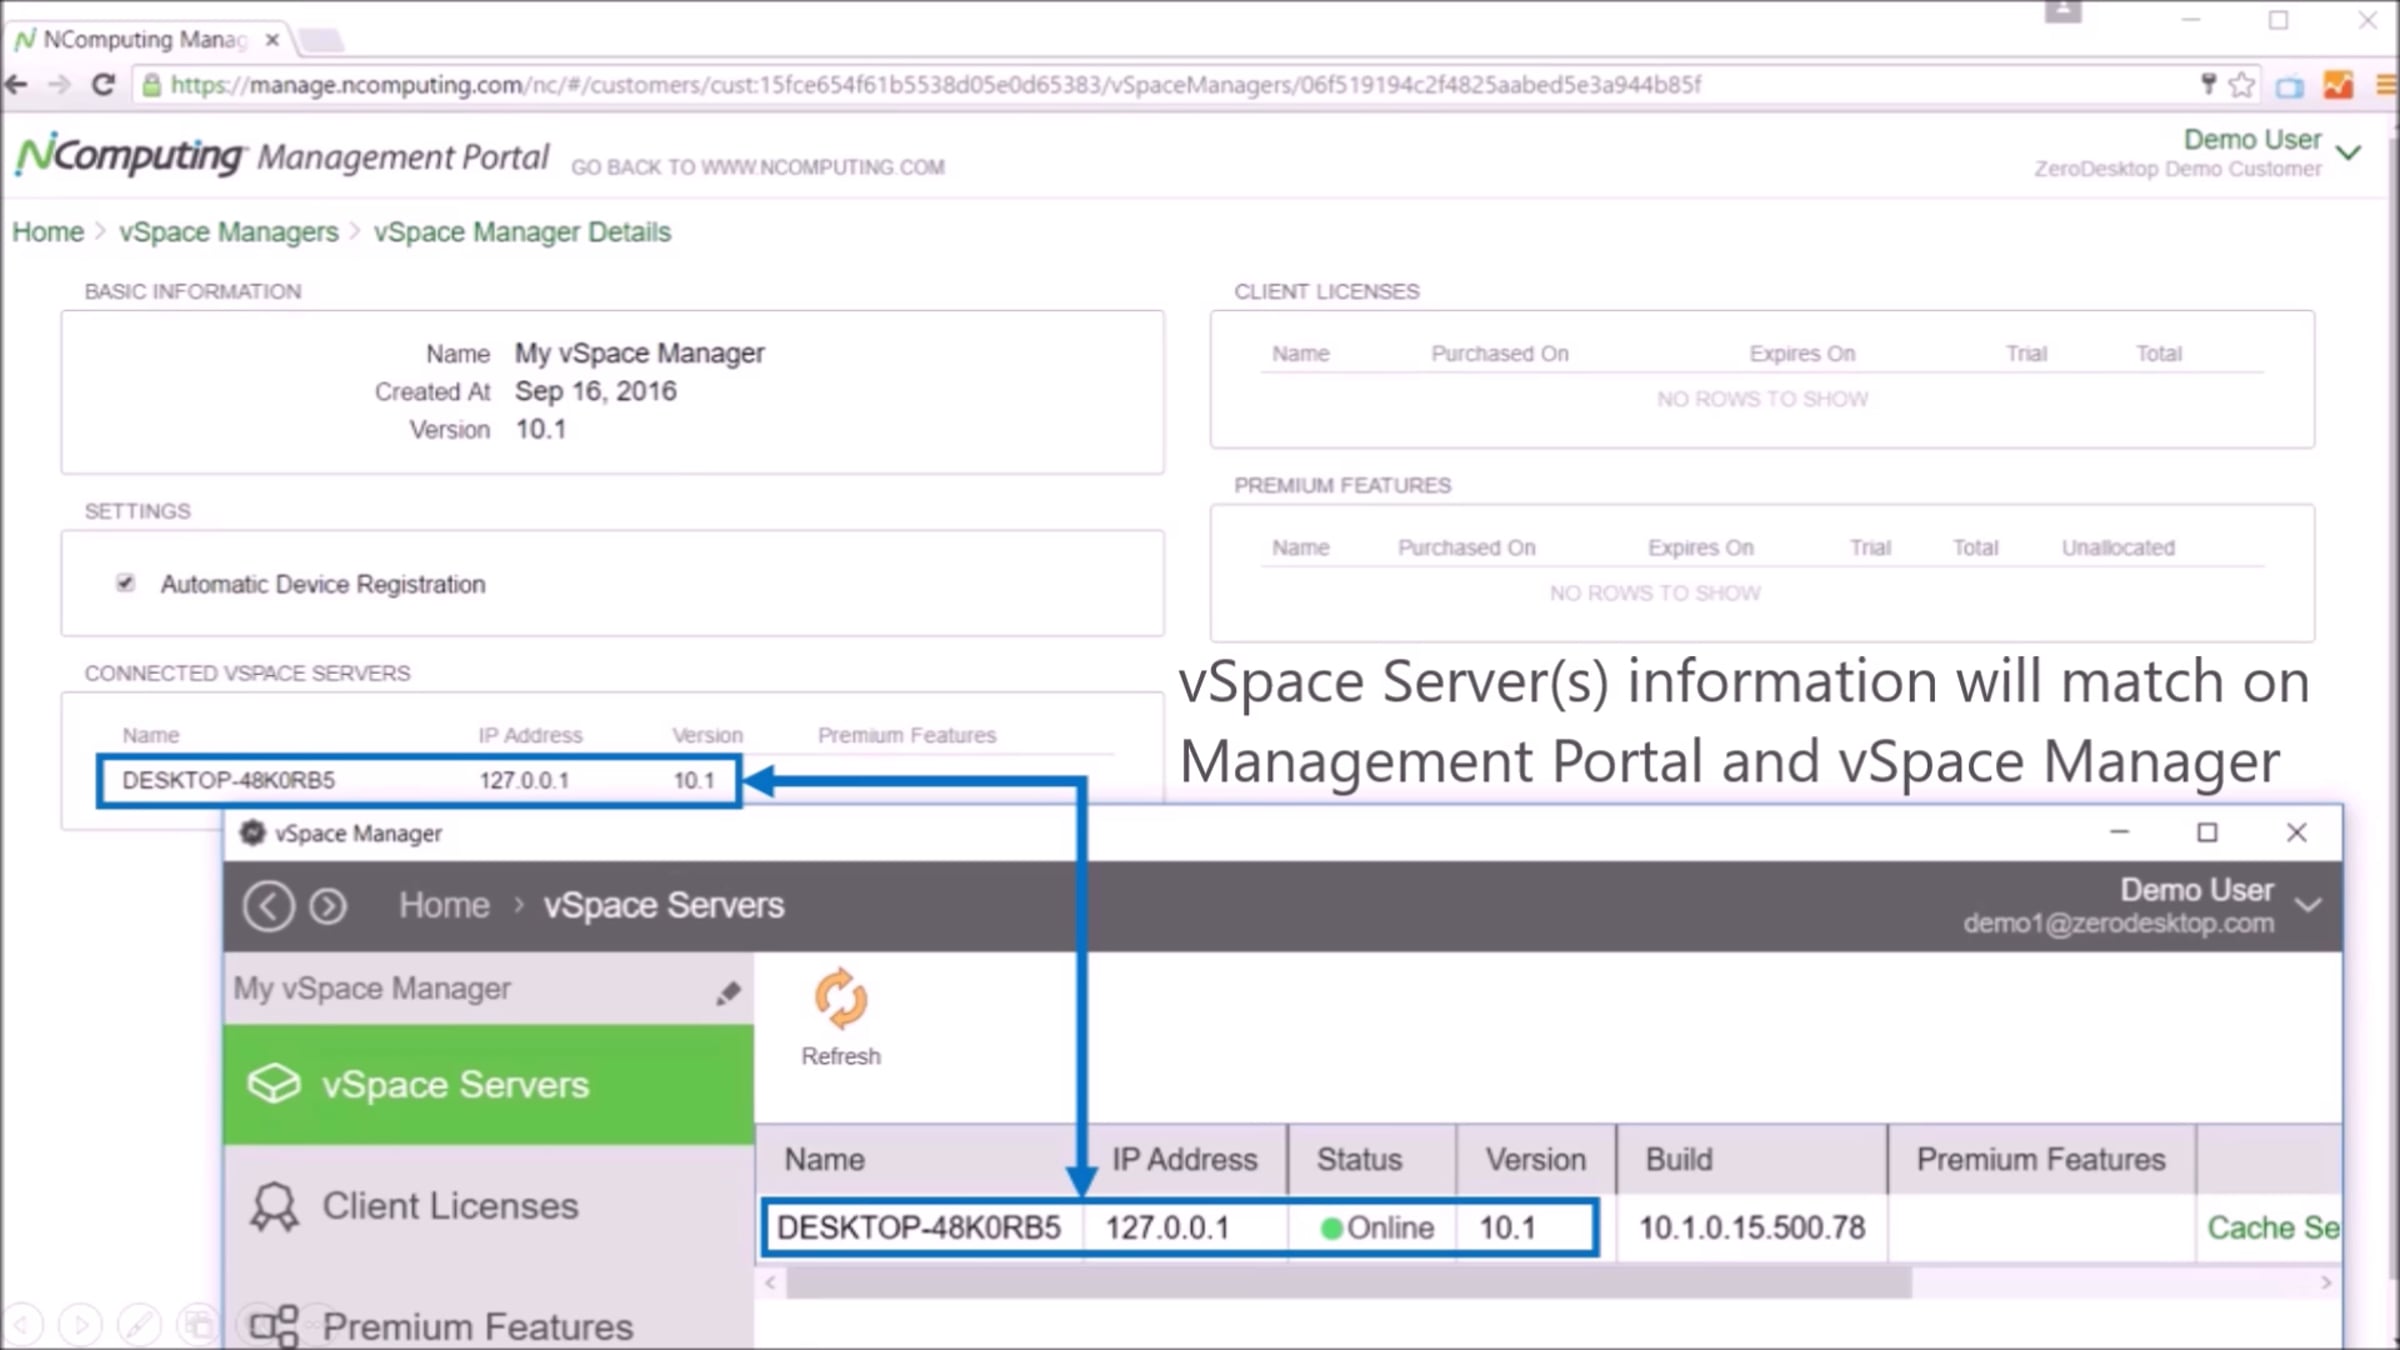2400x1350 pixels.
Task: Bookmark the page with the star toggle
Action: pyautogui.click(x=2240, y=85)
